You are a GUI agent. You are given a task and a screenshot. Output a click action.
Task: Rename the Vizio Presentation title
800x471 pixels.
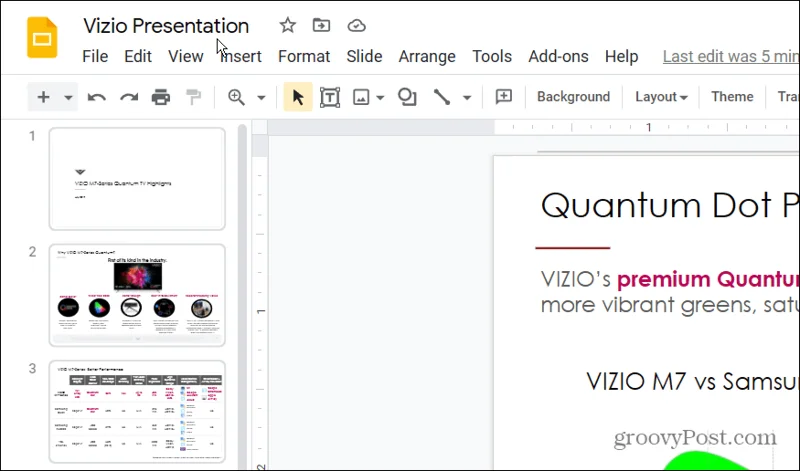click(x=166, y=26)
